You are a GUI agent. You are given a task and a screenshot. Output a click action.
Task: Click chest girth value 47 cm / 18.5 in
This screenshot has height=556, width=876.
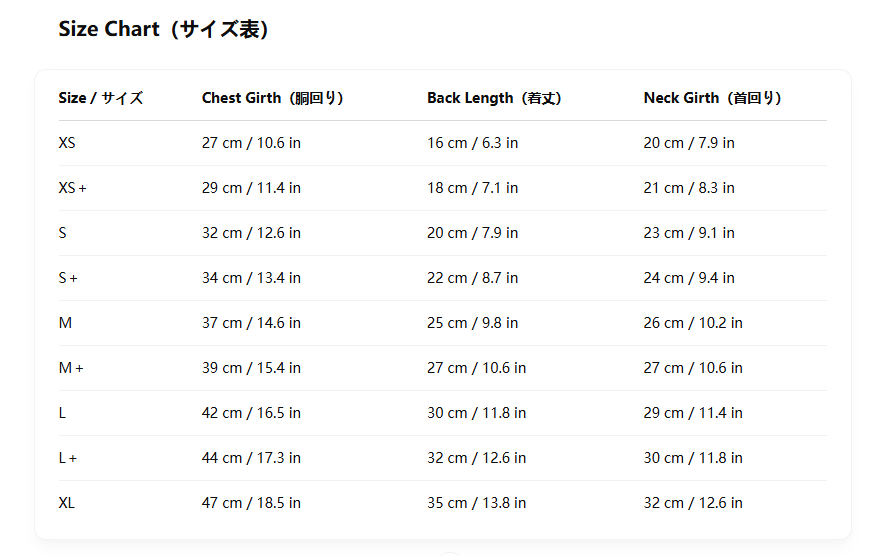click(x=251, y=503)
